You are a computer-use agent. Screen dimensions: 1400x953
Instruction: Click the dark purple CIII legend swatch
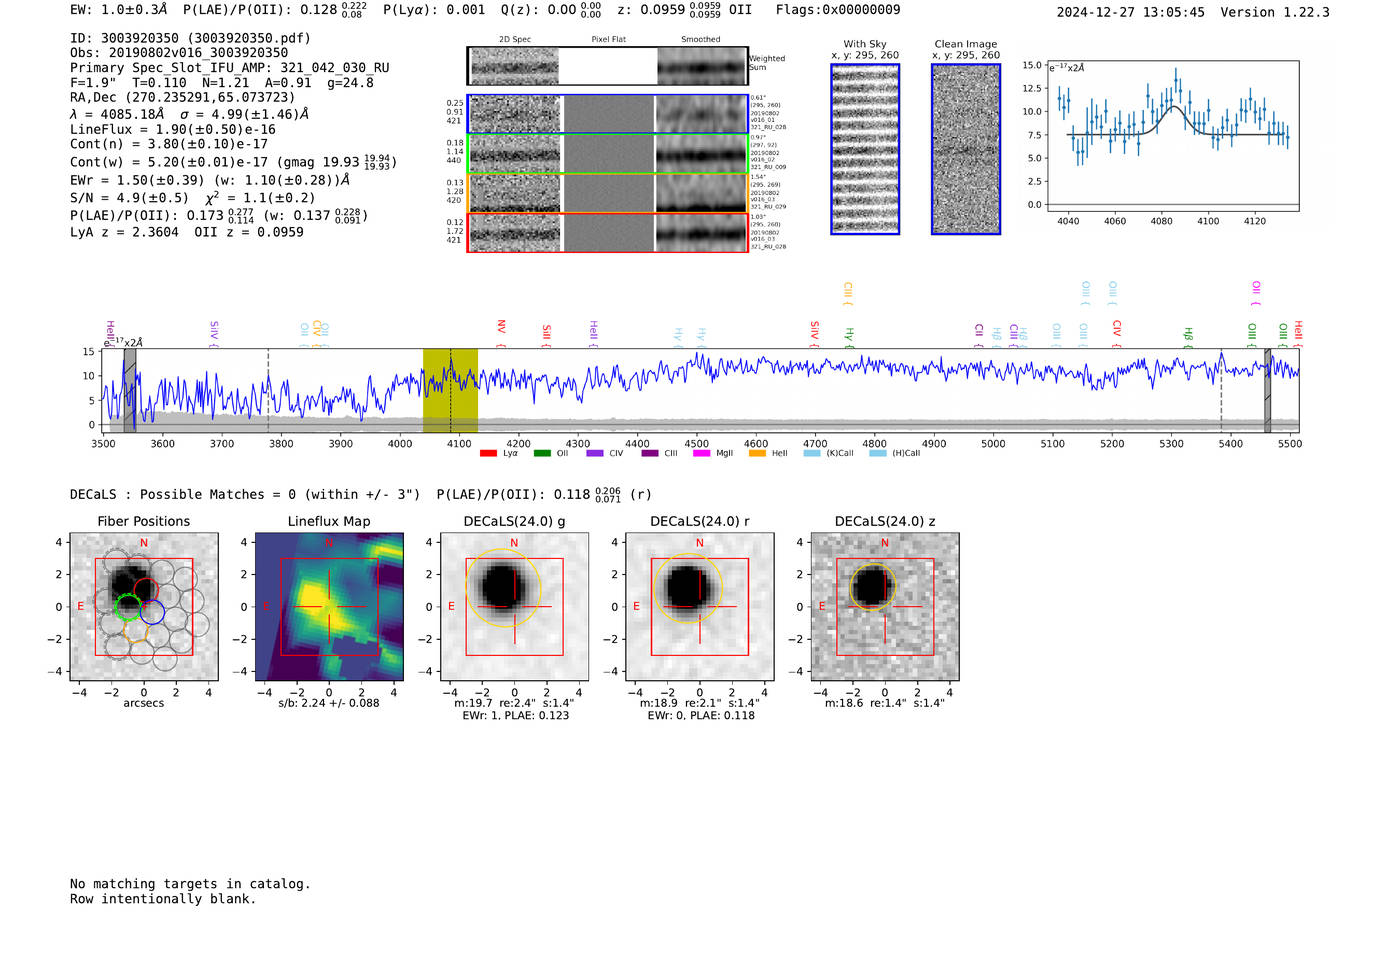coord(649,453)
